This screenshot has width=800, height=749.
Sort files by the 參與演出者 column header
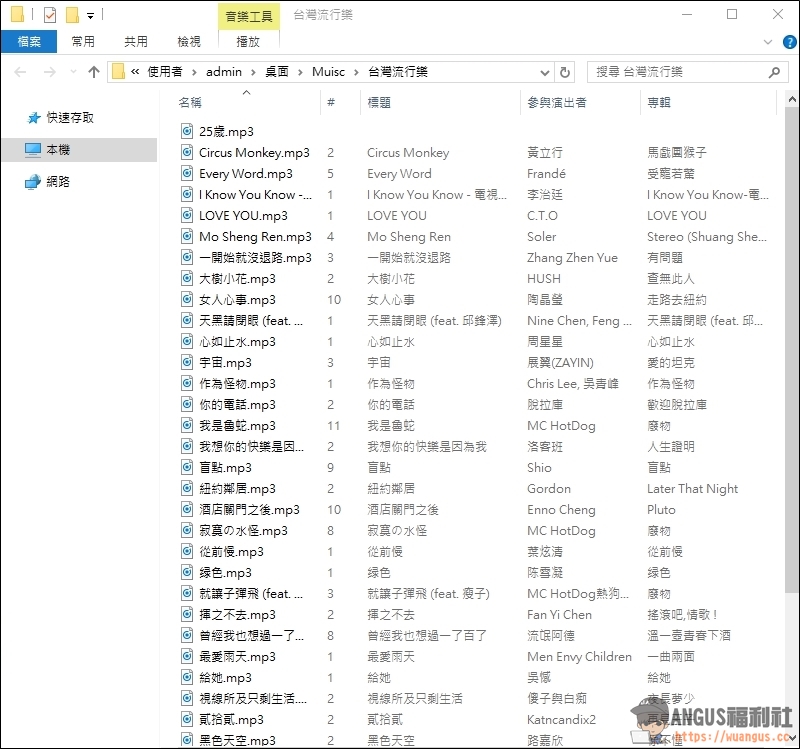click(555, 103)
